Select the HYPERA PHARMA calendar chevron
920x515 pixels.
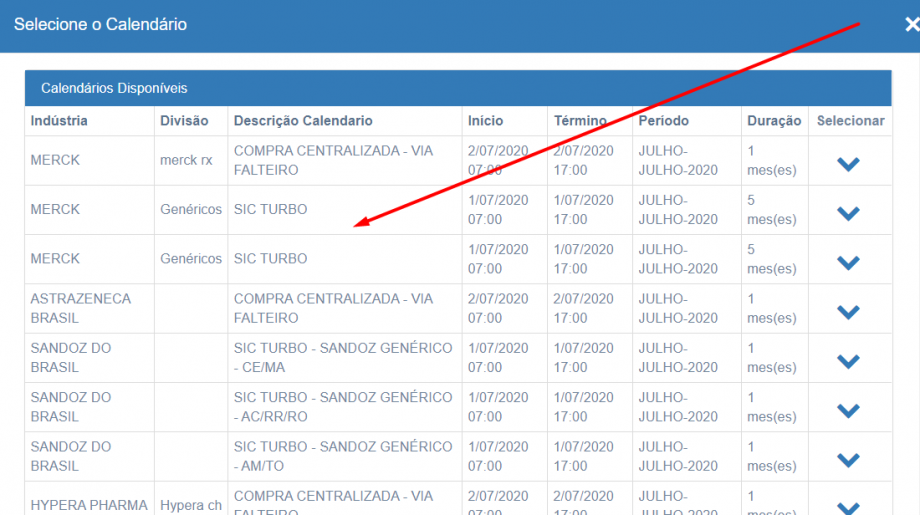848,506
